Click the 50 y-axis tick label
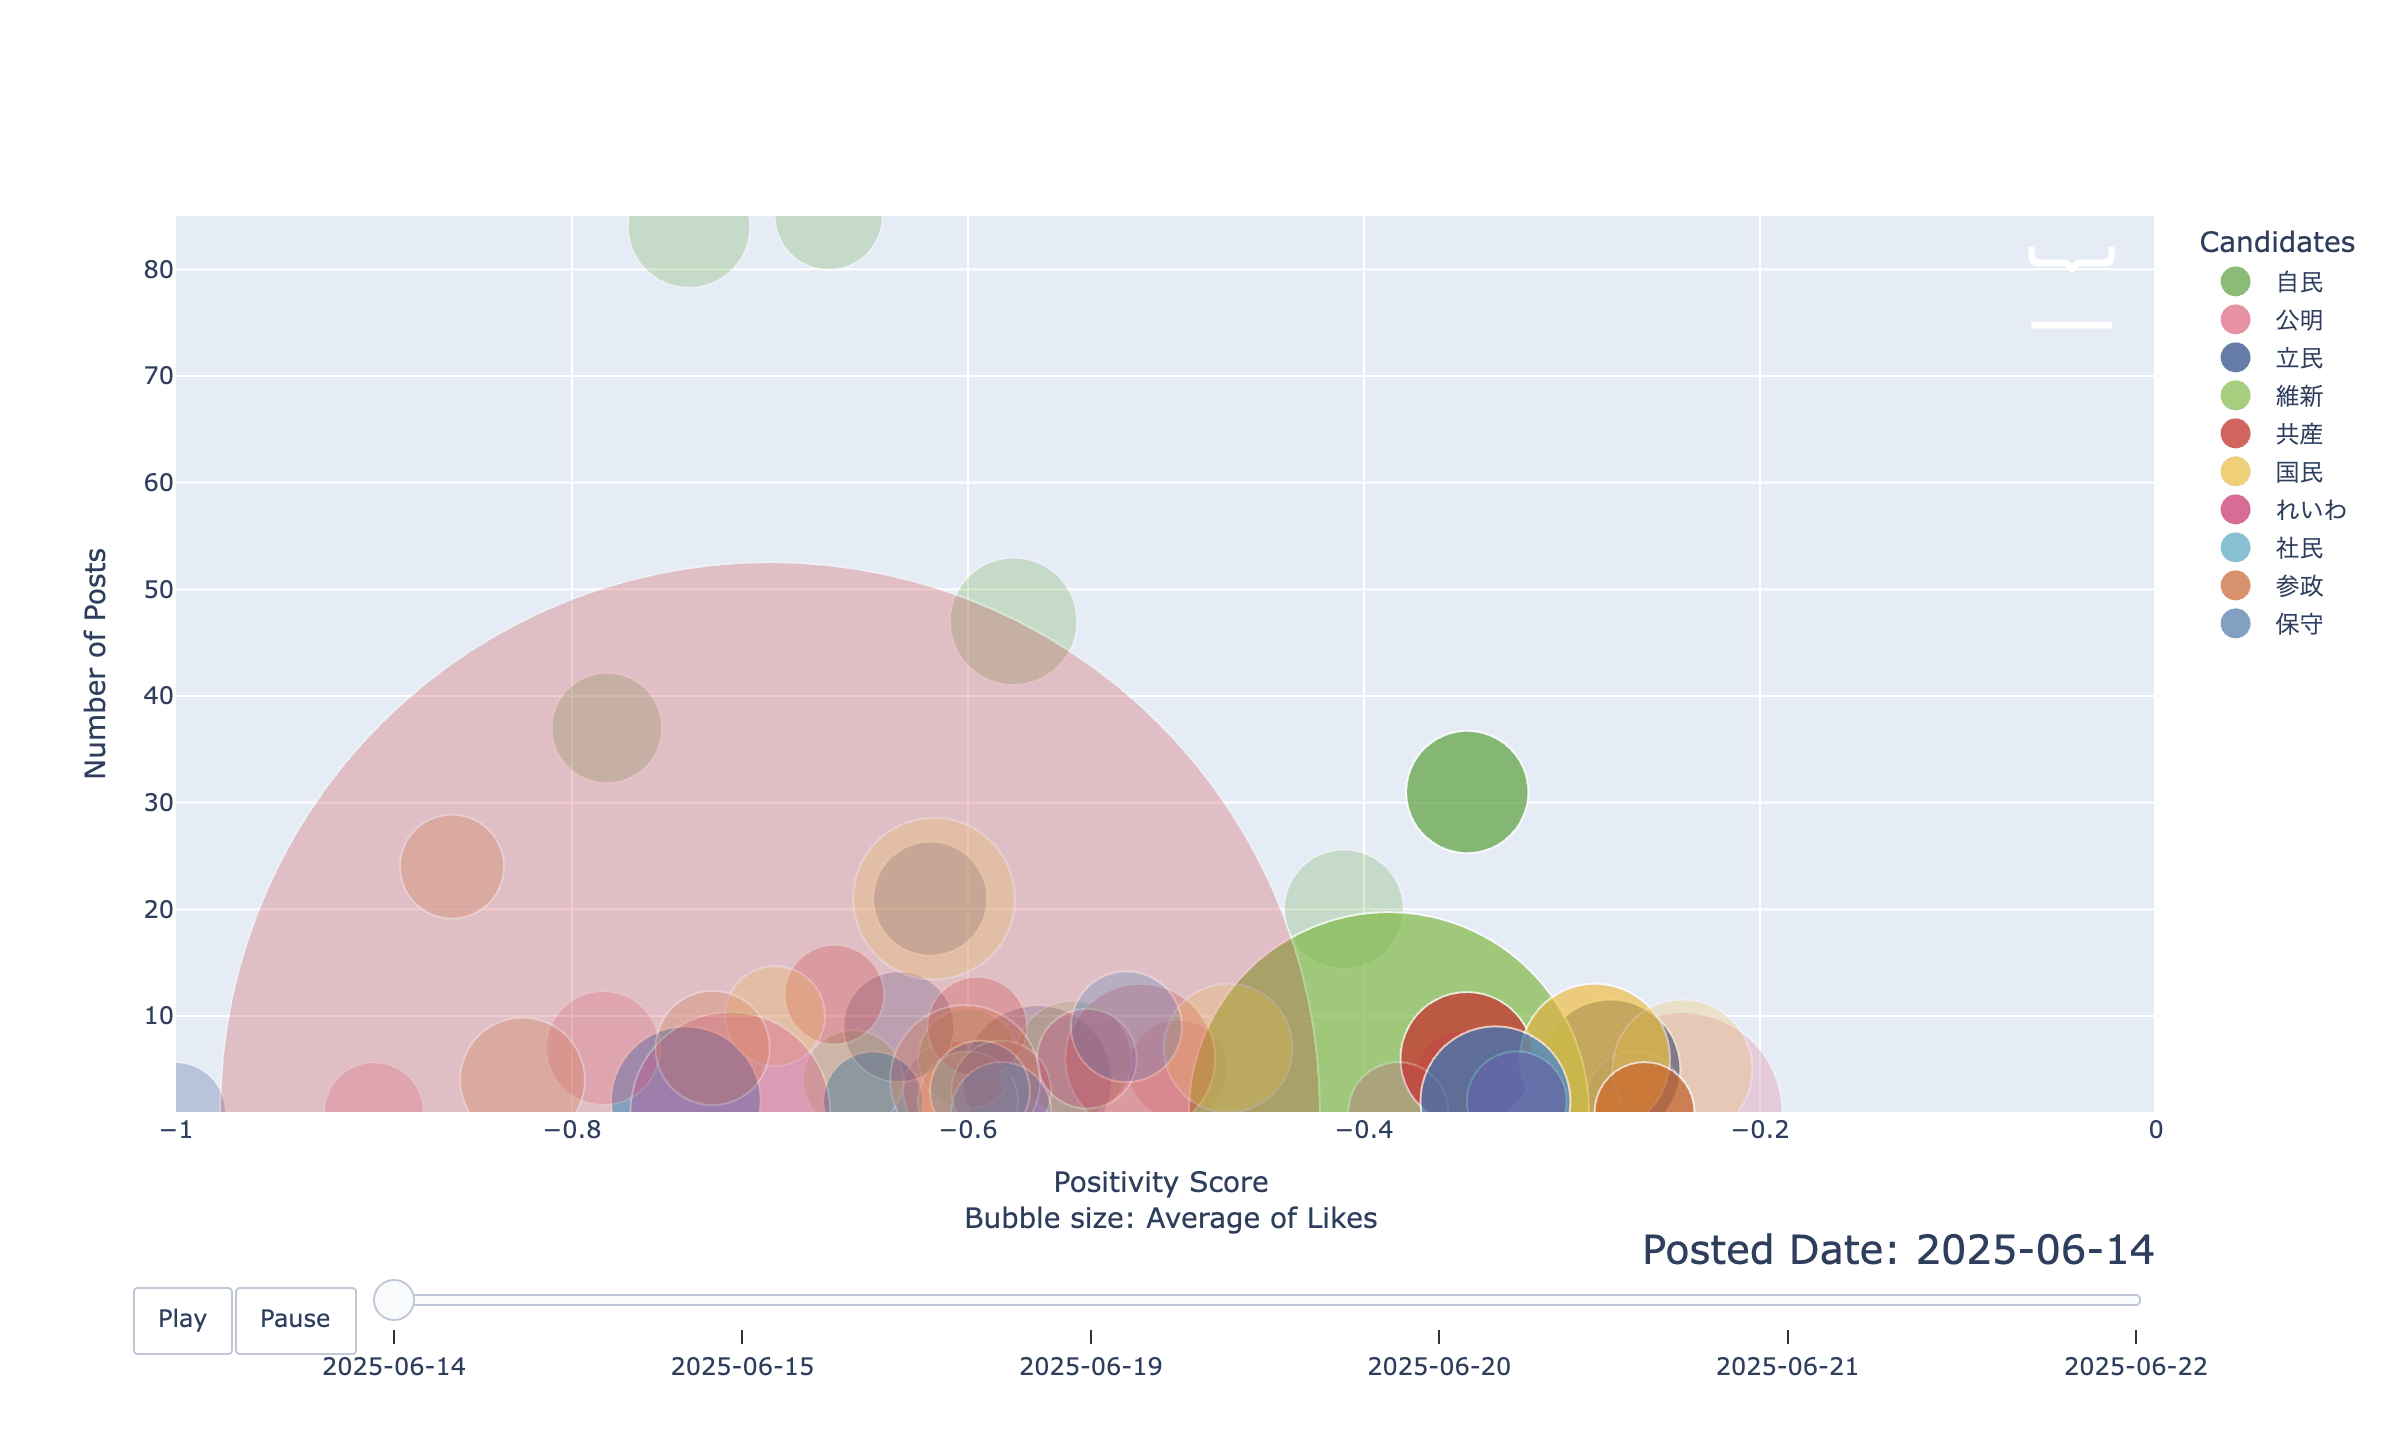This screenshot has width=2400, height=1434. pos(159,589)
